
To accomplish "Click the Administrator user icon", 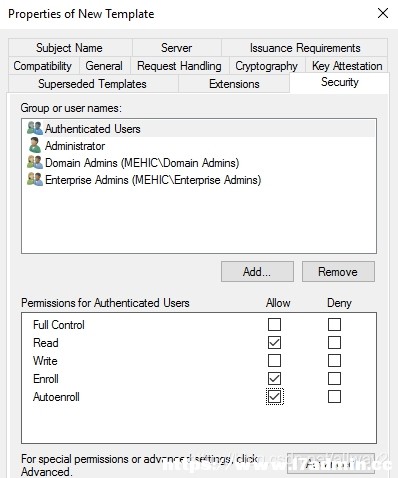I will 35,145.
